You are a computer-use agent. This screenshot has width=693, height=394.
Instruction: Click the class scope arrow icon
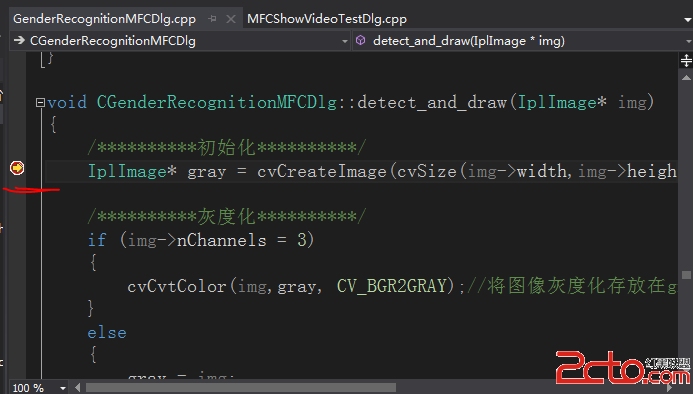point(19,41)
